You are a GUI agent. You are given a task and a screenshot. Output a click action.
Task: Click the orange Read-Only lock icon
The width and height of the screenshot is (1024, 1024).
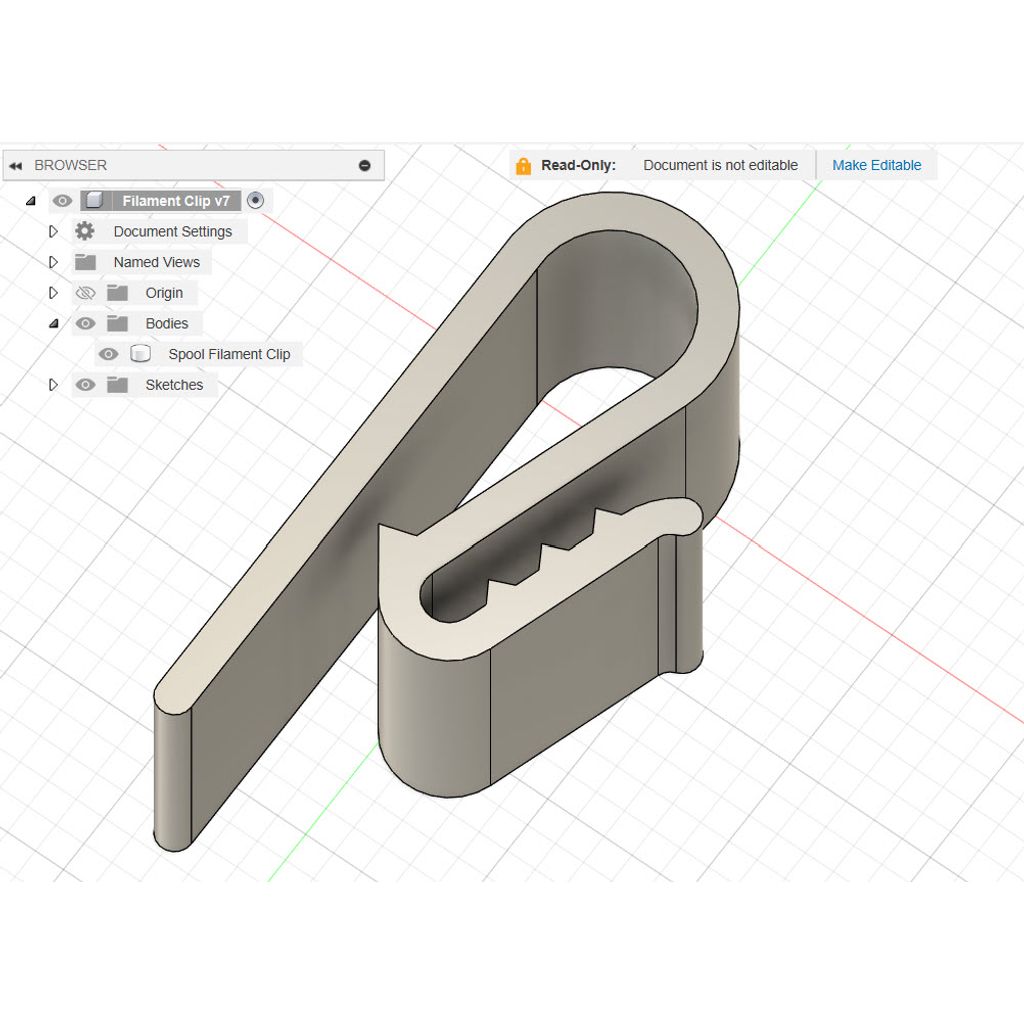click(x=523, y=166)
